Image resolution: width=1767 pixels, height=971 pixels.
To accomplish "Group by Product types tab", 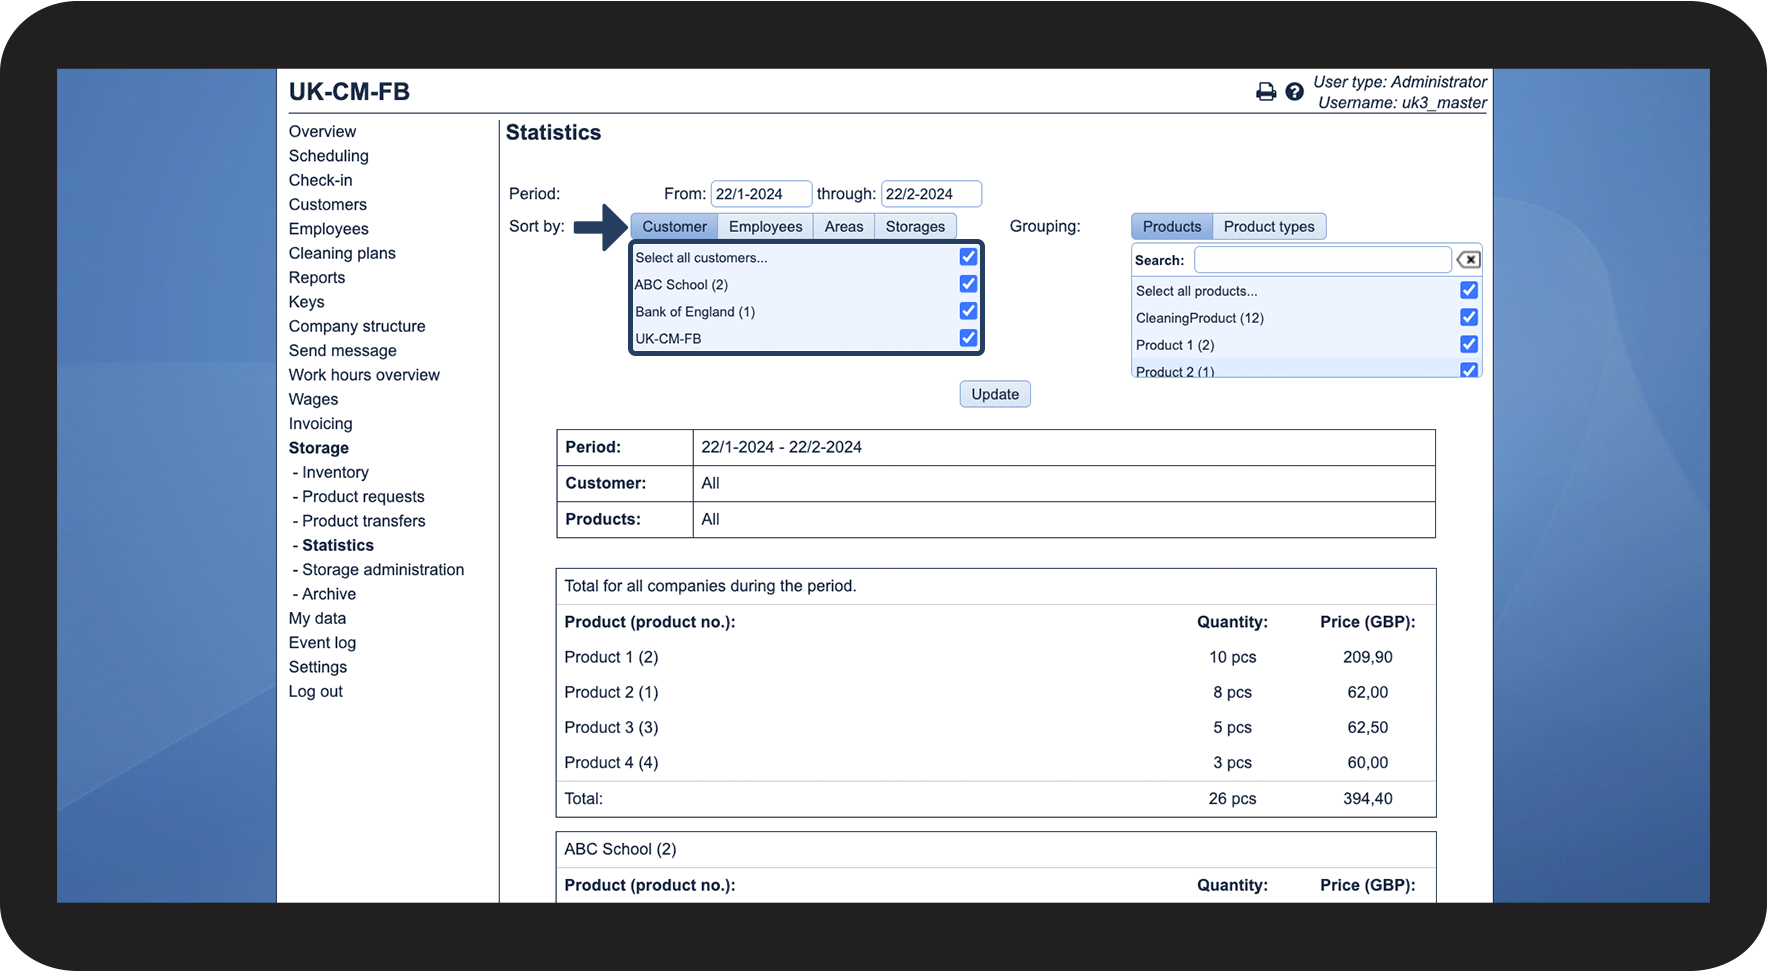I will click(x=1269, y=227).
